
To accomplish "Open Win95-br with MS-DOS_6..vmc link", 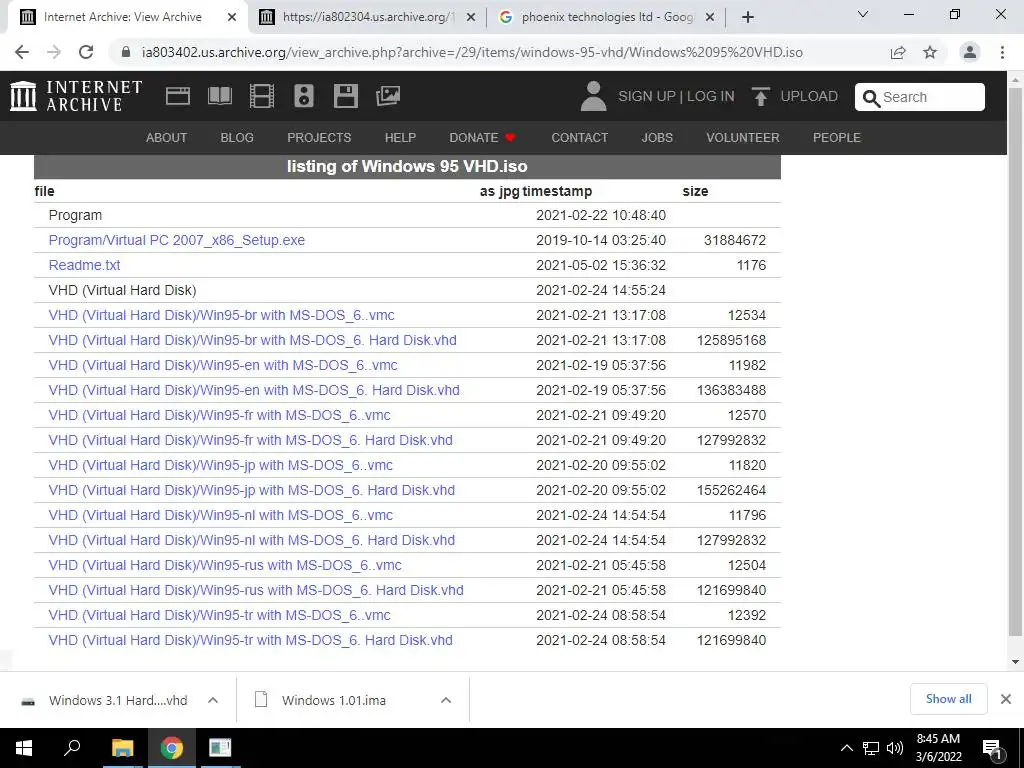I will click(x=221, y=315).
